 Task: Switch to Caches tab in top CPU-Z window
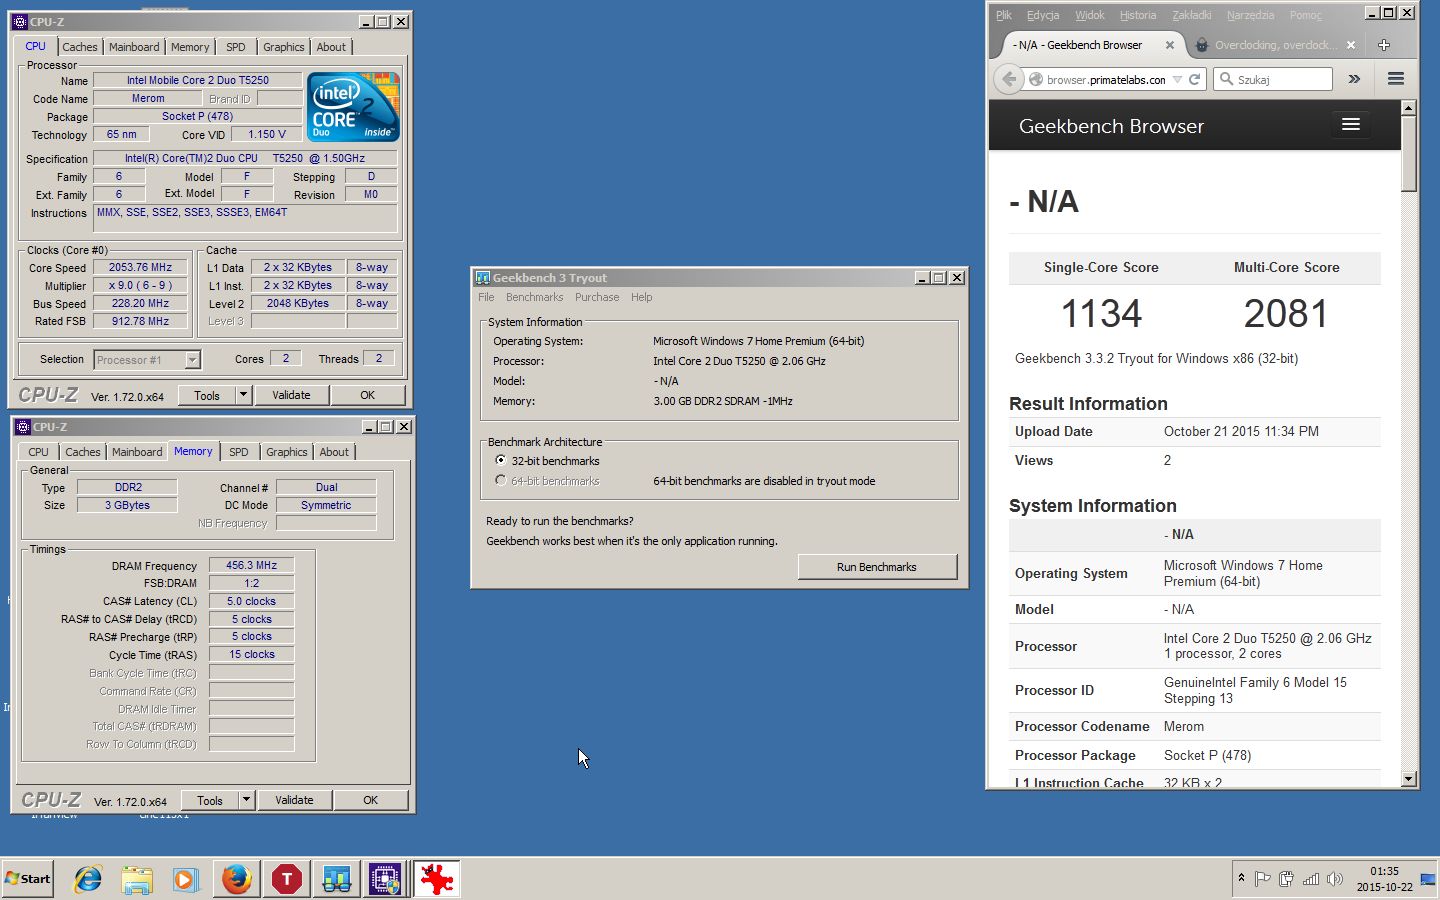pos(80,47)
